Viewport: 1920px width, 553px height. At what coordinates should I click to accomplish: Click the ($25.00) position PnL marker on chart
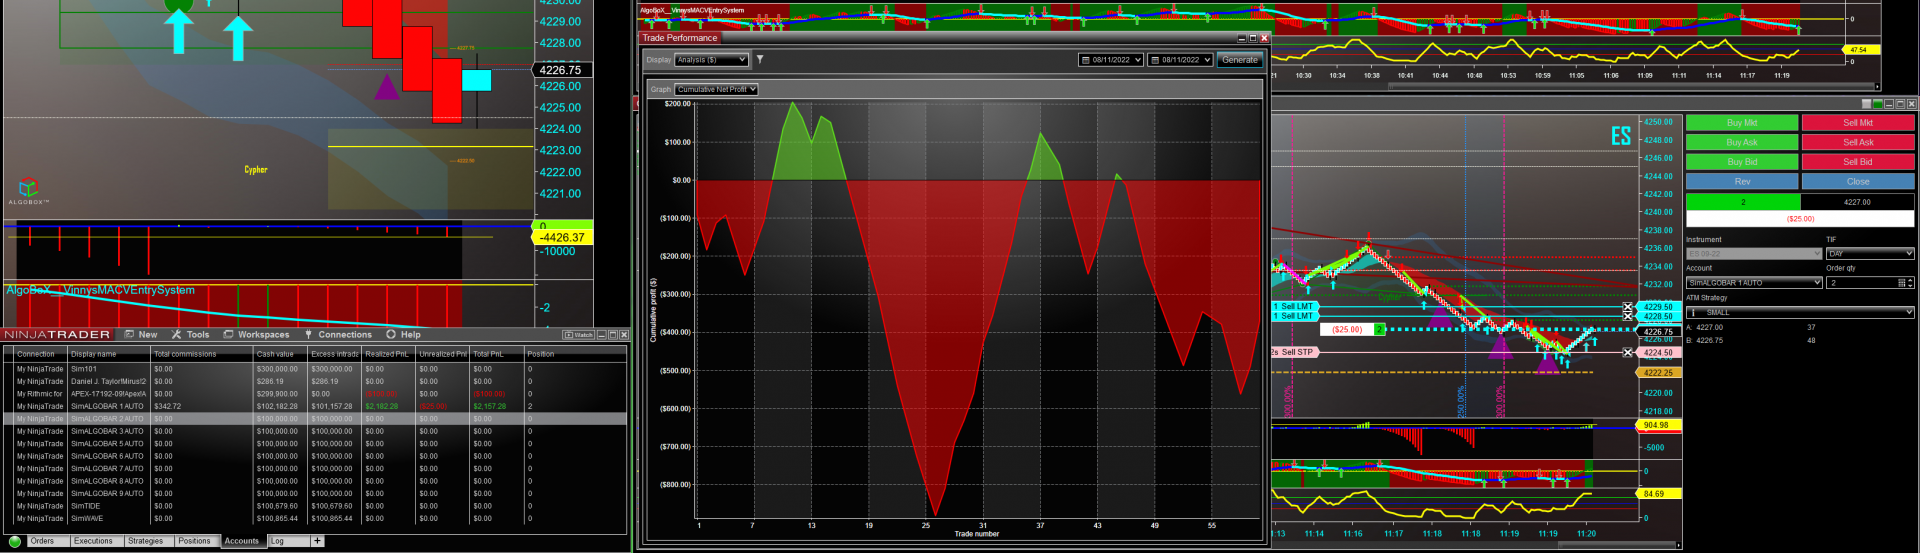pos(1347,330)
